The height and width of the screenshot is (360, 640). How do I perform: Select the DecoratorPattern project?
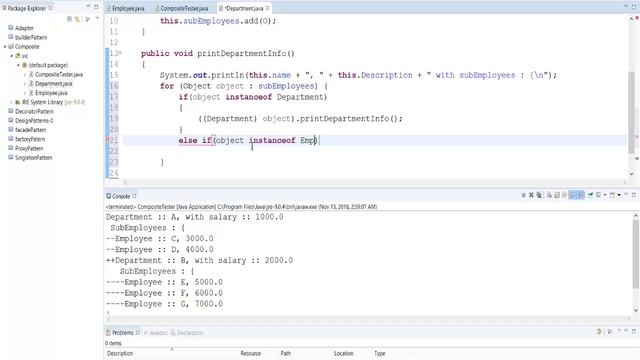pos(34,111)
